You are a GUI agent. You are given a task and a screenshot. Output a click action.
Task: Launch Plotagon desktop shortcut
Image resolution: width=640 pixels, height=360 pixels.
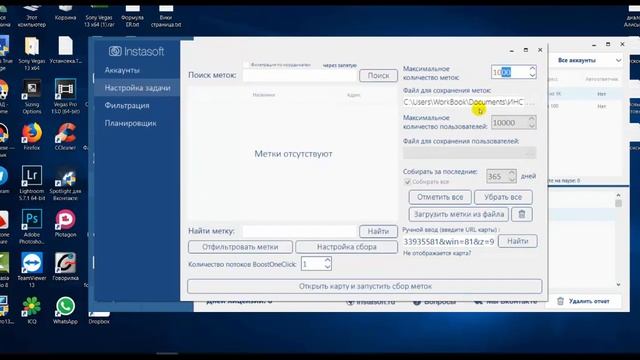point(65,223)
